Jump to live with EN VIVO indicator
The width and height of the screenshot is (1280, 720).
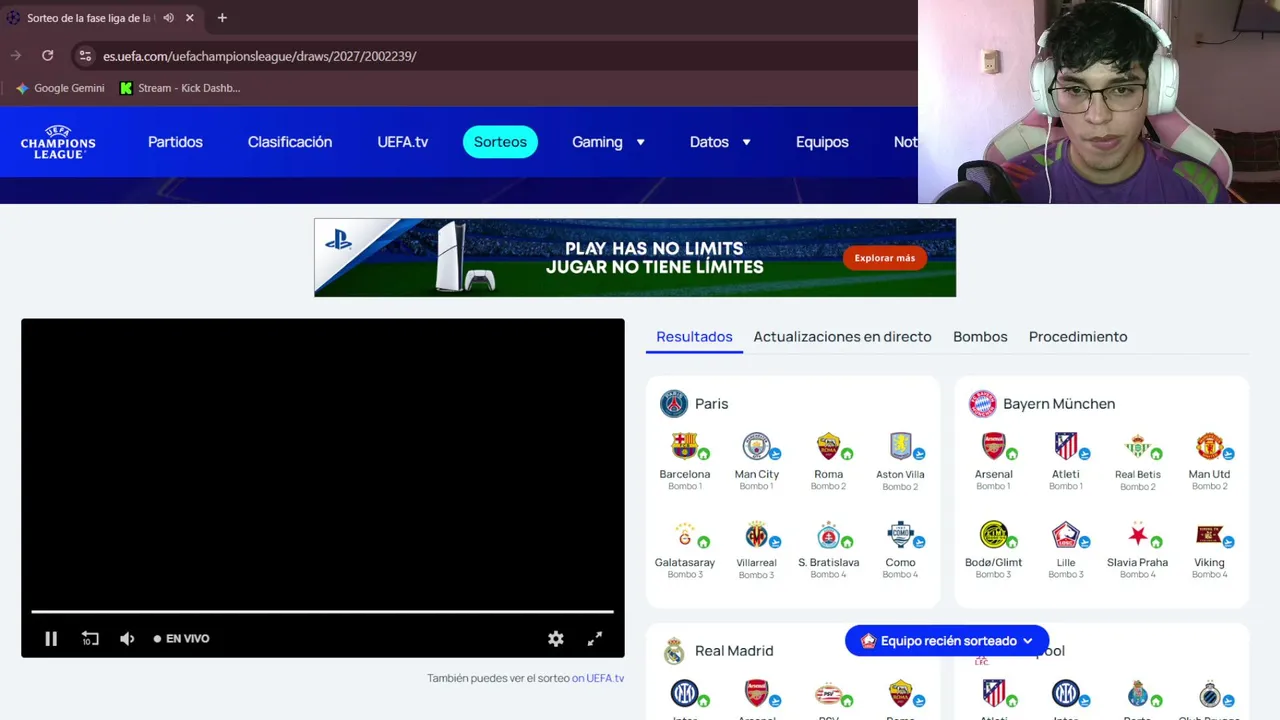tap(181, 639)
